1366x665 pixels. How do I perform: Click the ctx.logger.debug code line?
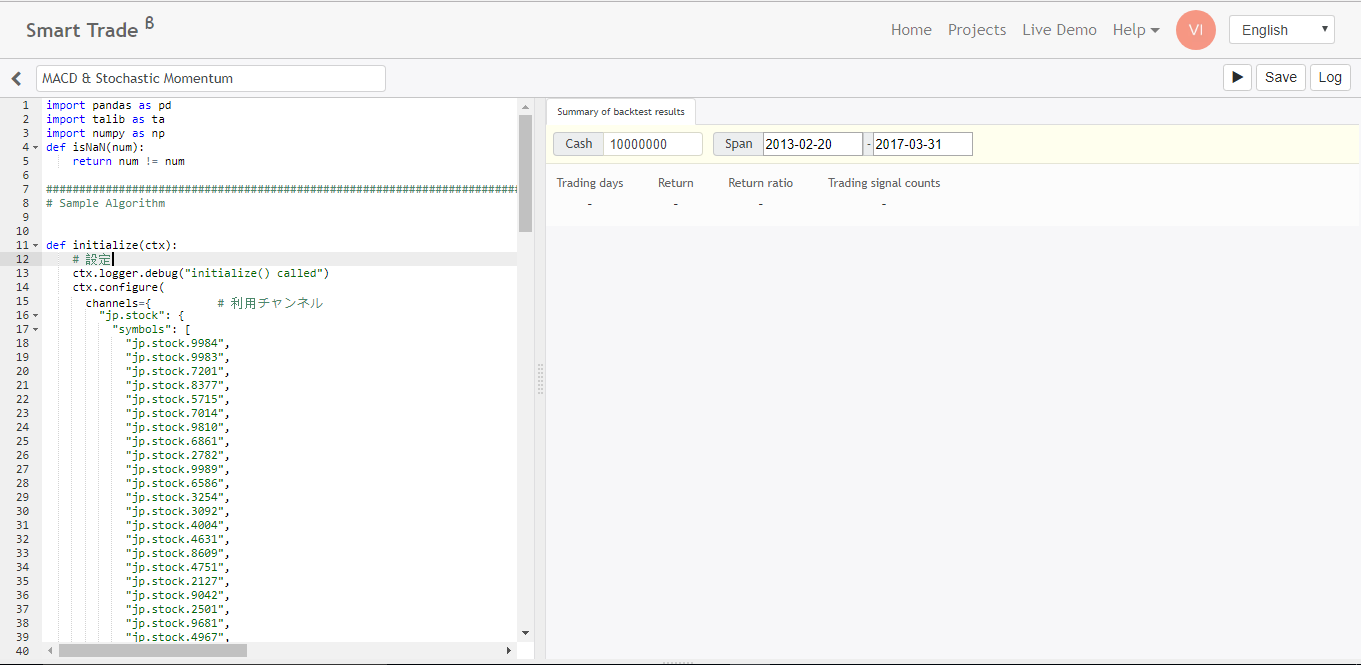click(x=201, y=273)
